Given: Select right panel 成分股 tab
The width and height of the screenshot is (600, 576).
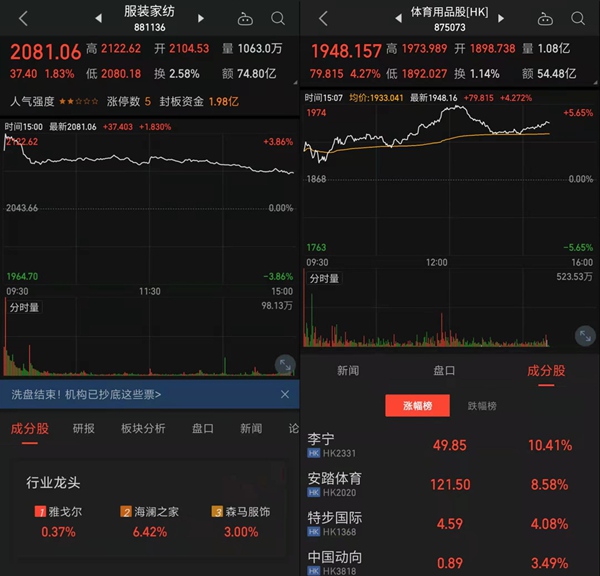Looking at the screenshot, I should tap(546, 370).
